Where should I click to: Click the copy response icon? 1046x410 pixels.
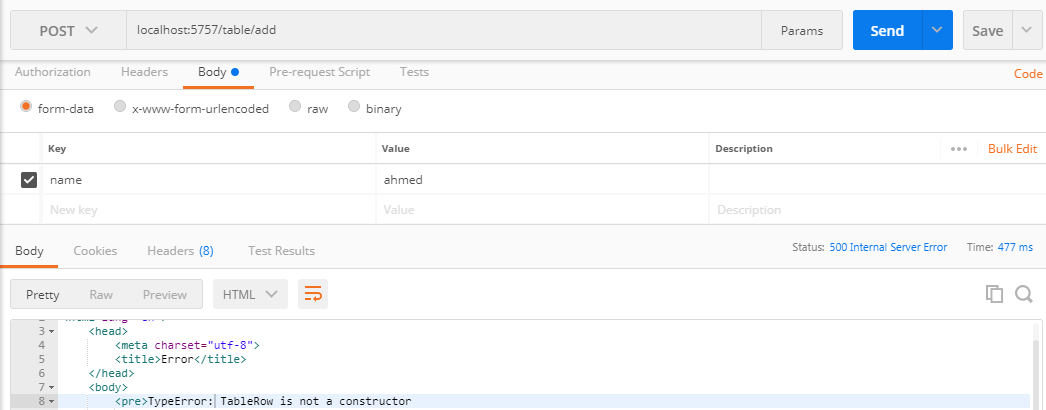coord(994,294)
